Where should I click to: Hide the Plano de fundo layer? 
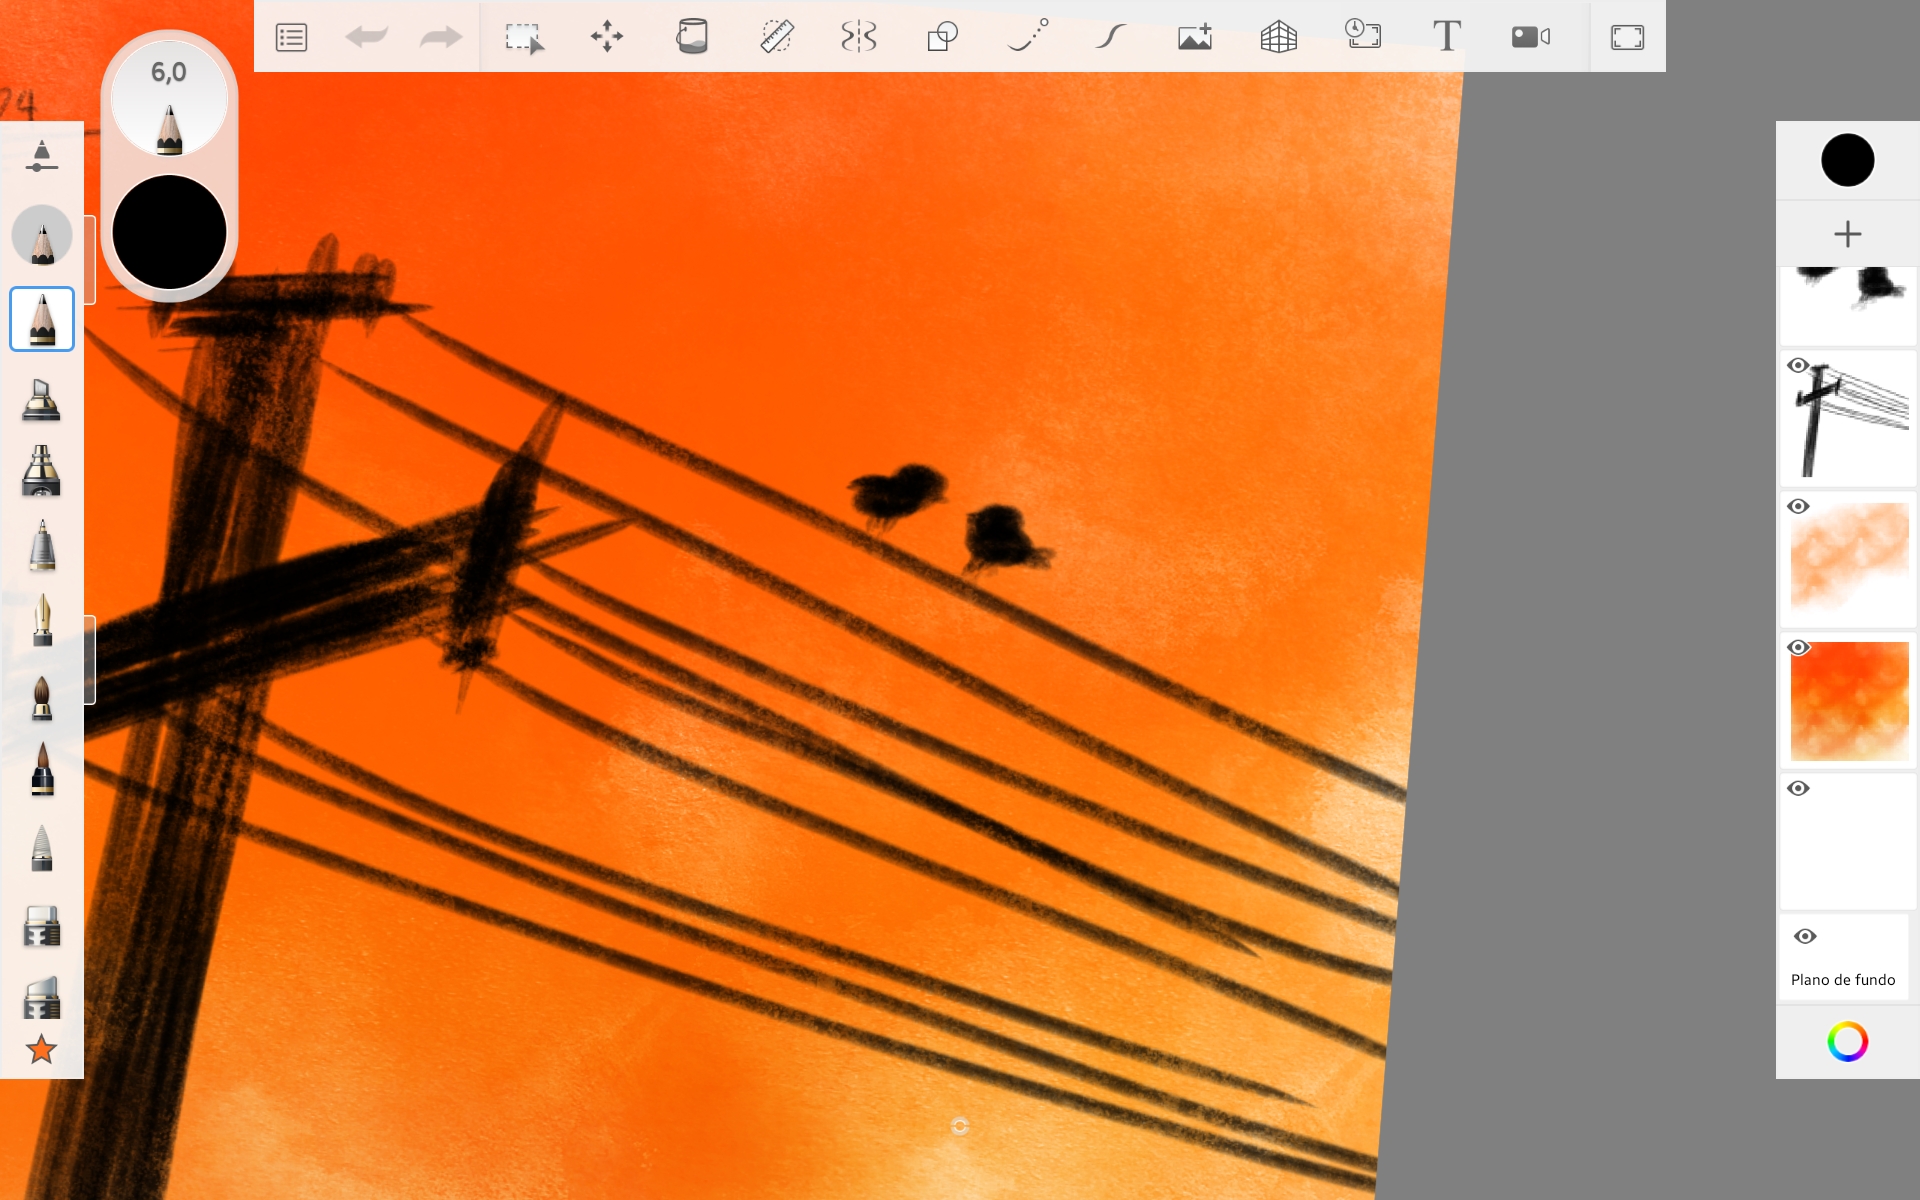tap(1805, 937)
